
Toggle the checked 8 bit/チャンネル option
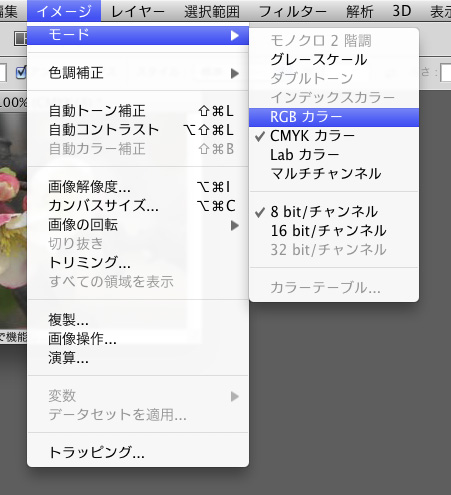334,212
